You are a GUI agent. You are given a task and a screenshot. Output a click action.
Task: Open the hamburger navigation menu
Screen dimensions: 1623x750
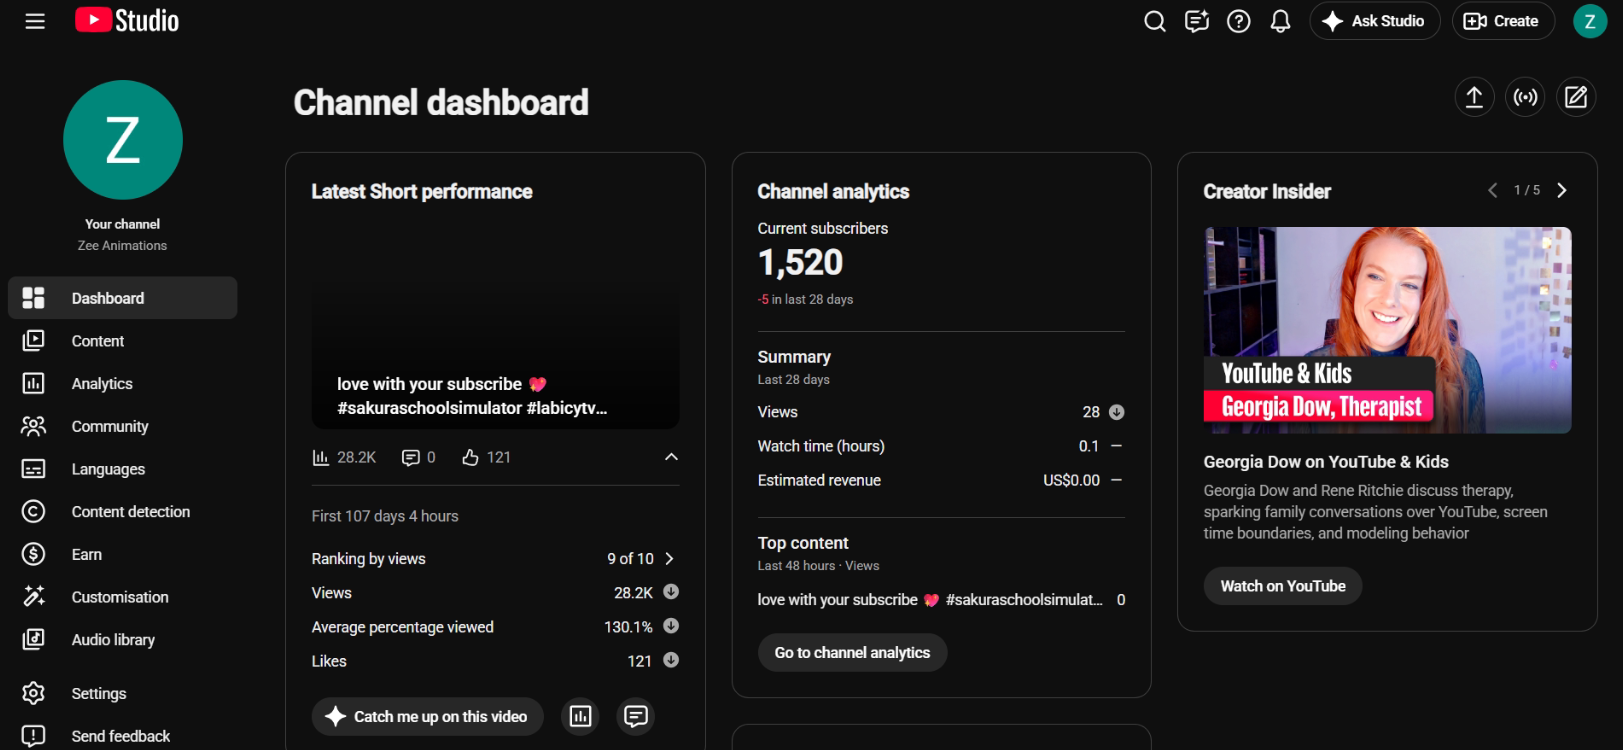pos(35,21)
